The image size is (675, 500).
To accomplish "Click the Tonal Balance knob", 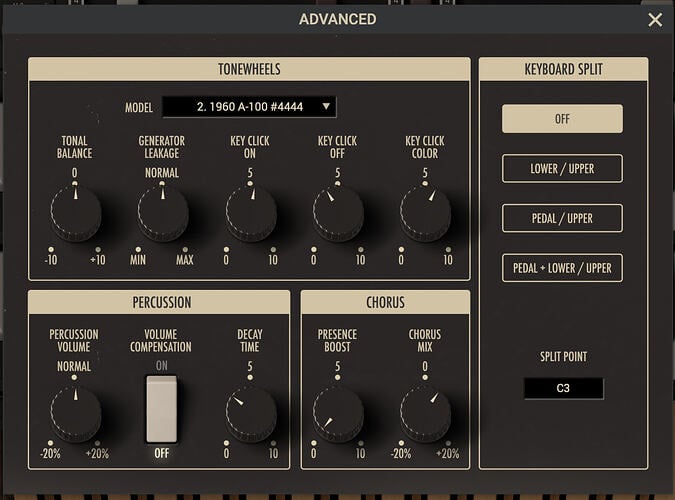I will pos(76,213).
